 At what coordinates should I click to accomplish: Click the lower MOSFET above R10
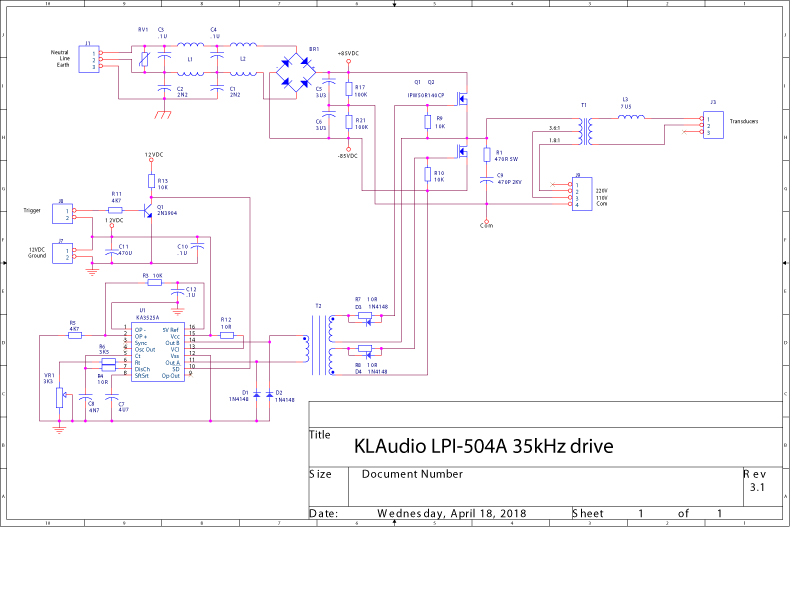coord(462,151)
